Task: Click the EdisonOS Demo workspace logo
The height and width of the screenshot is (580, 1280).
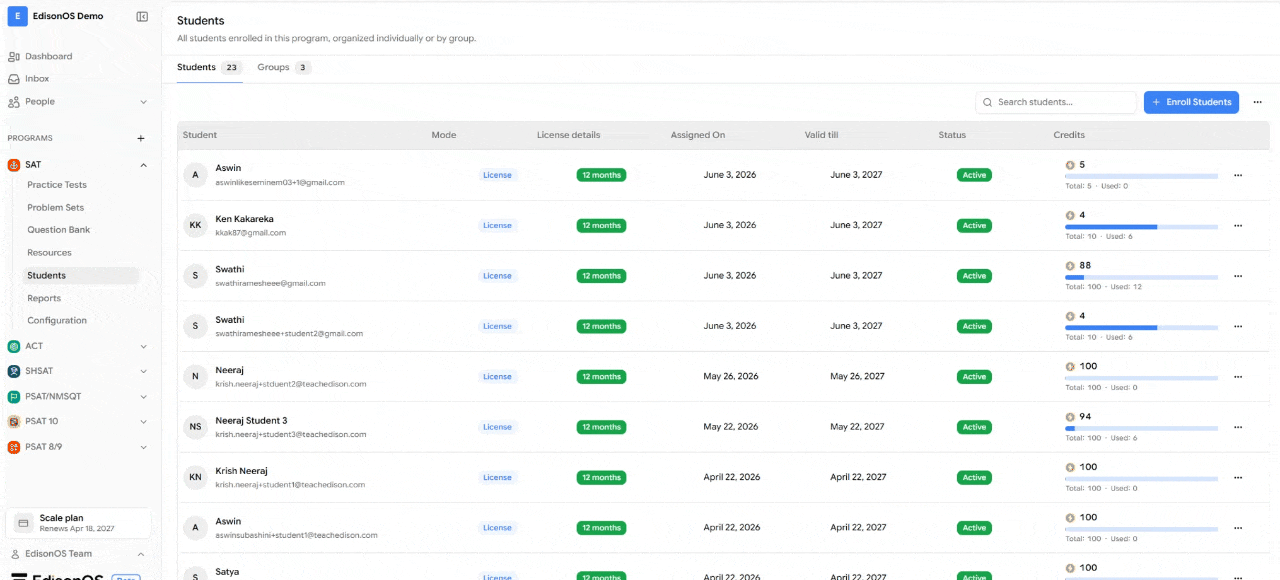Action: tap(18, 16)
